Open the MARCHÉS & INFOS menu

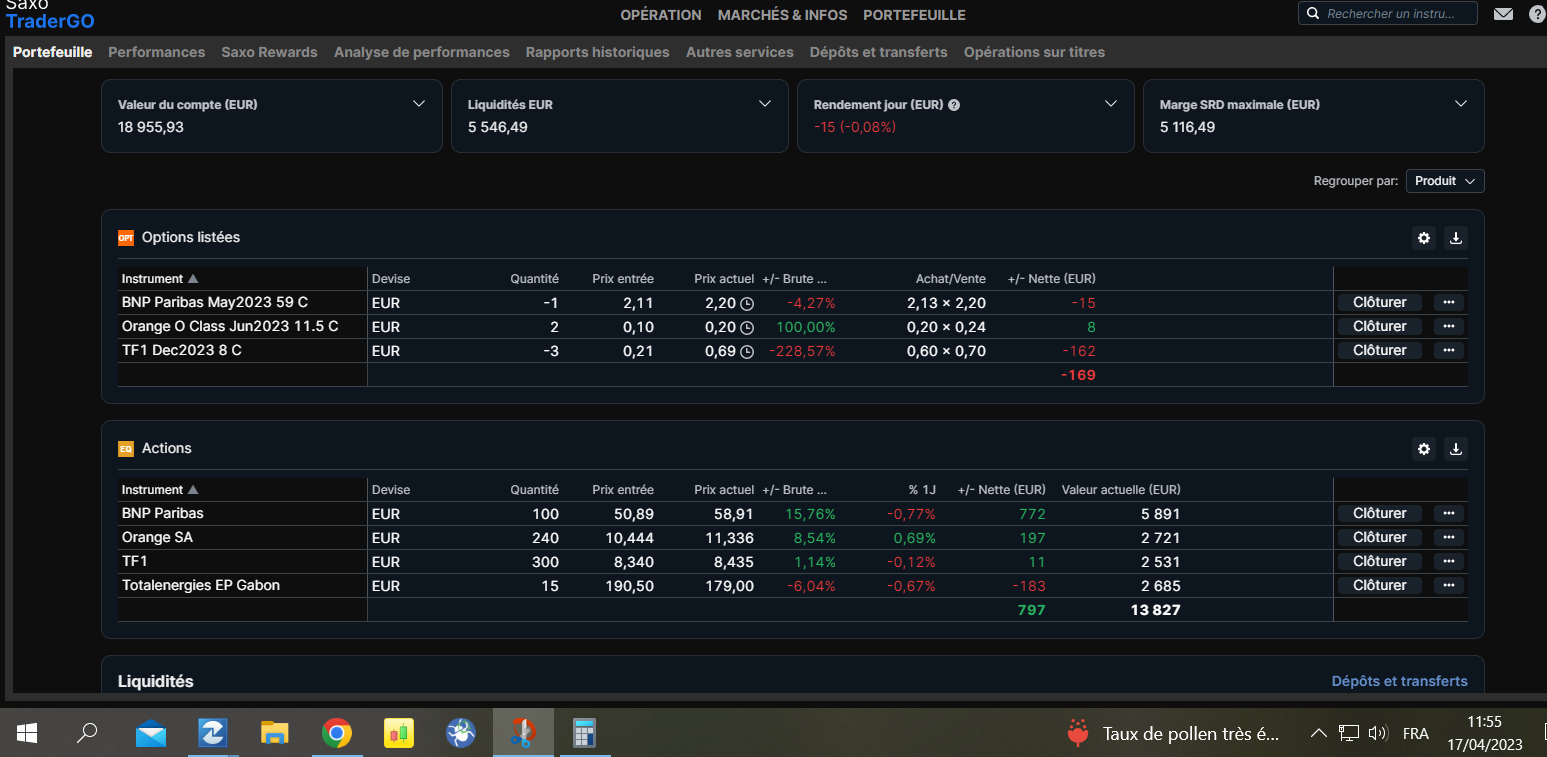(x=782, y=15)
